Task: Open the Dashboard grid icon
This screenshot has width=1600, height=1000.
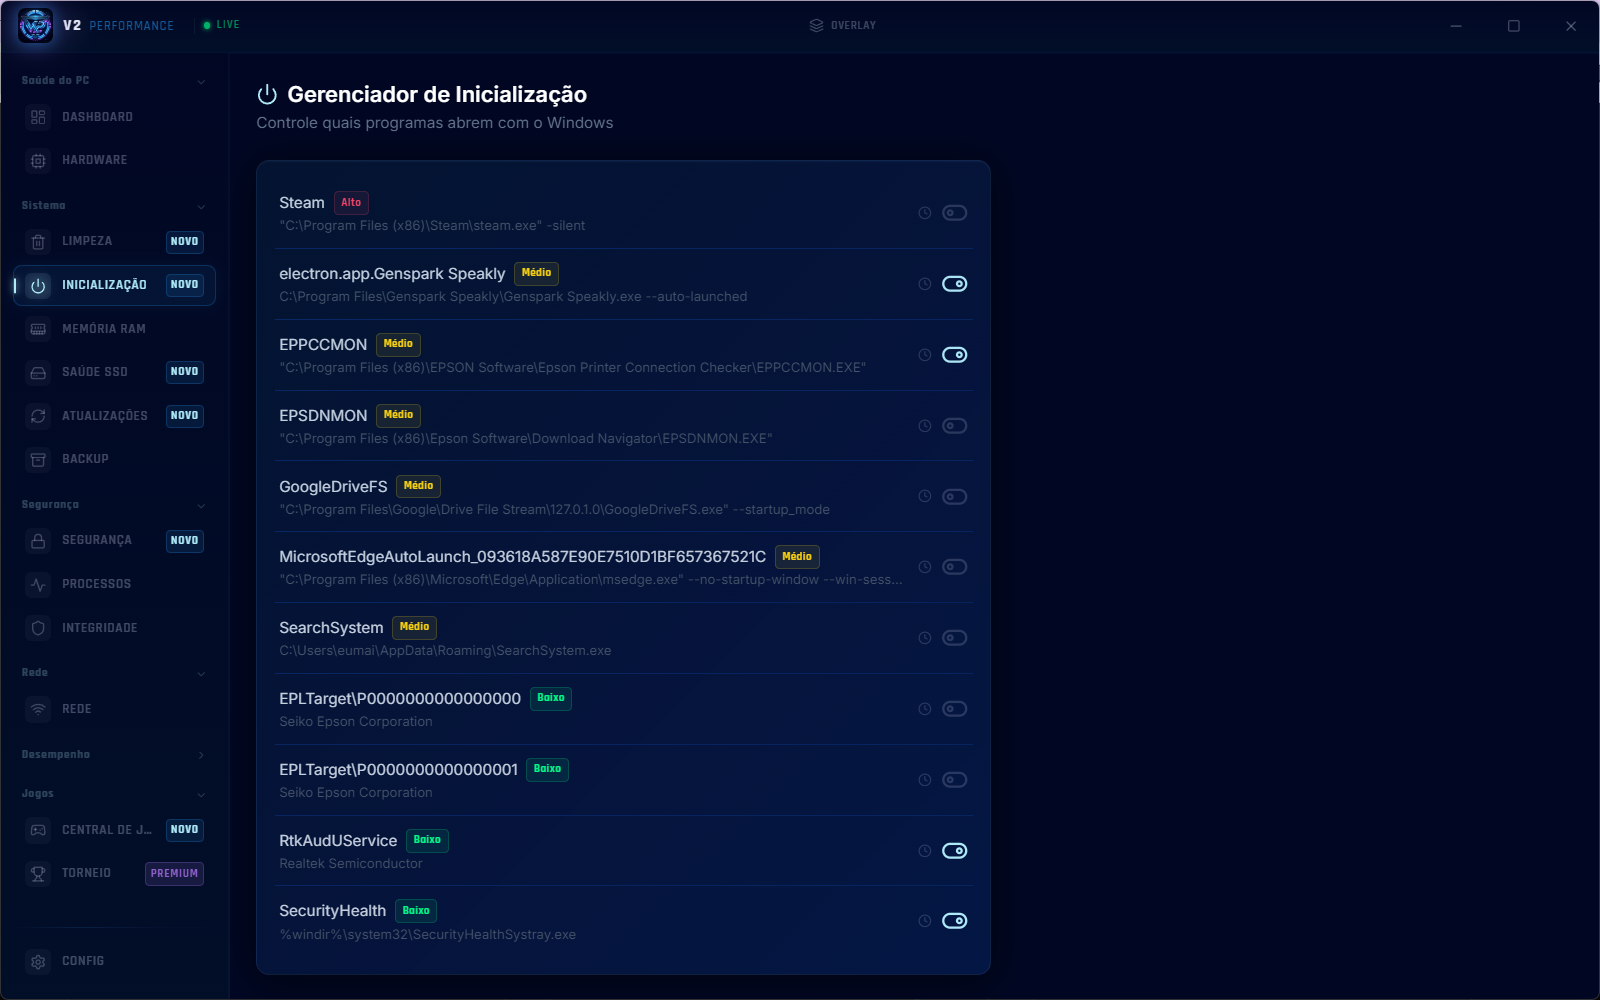Action: click(x=38, y=117)
